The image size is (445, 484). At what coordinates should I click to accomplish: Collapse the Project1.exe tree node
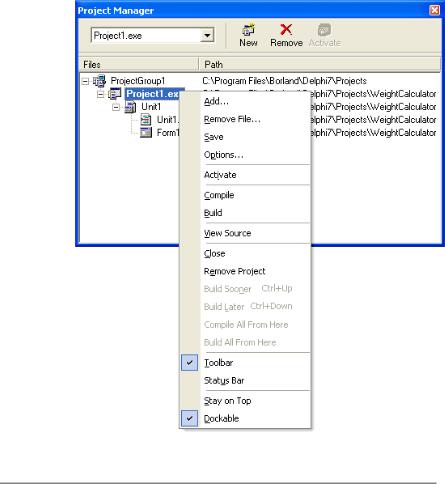[100, 94]
